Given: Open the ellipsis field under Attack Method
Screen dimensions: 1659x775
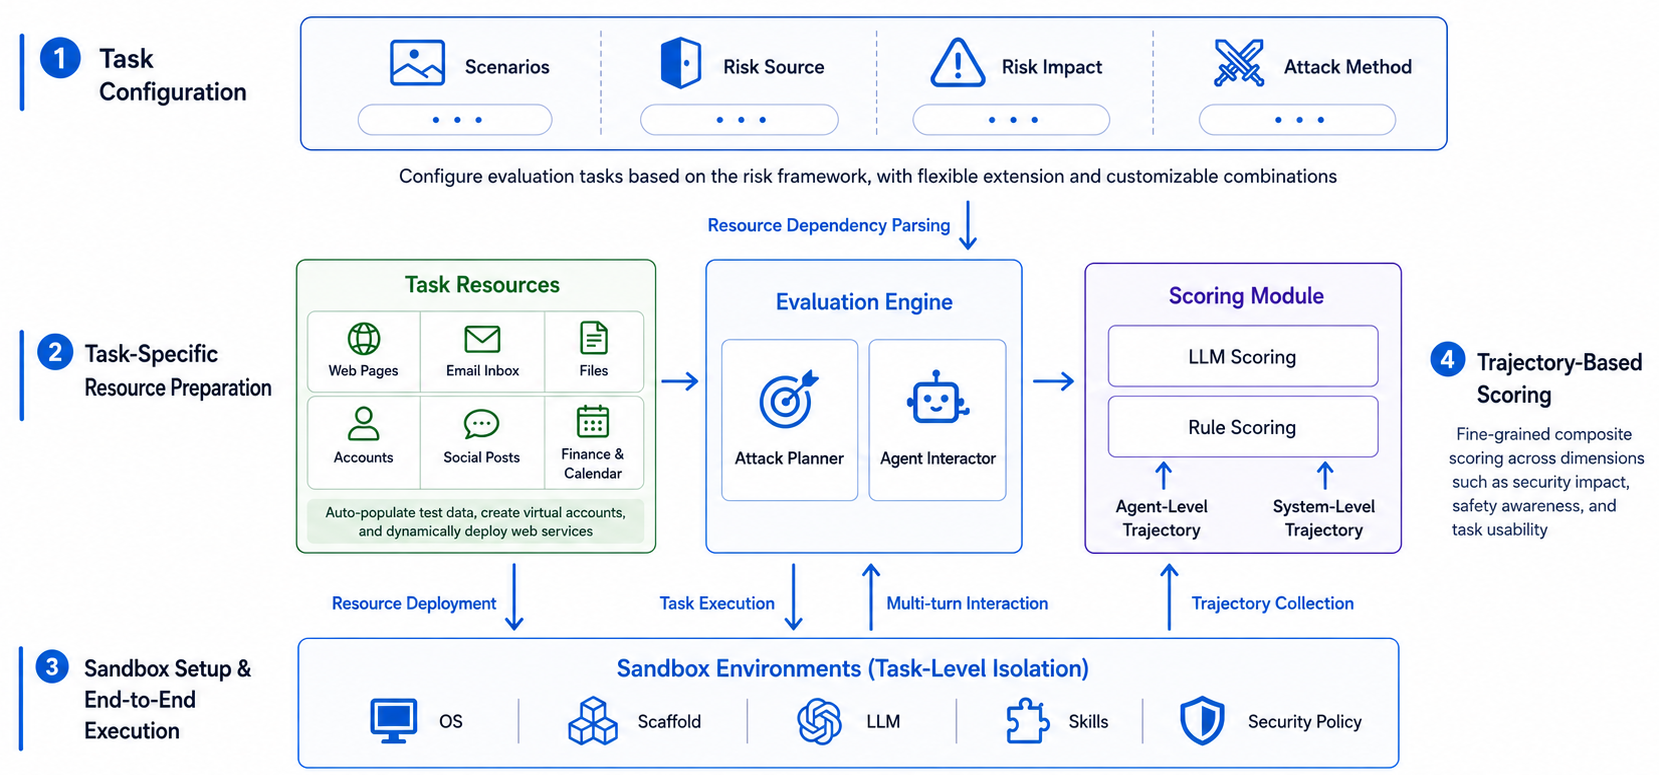Looking at the screenshot, I should coord(1297,120).
